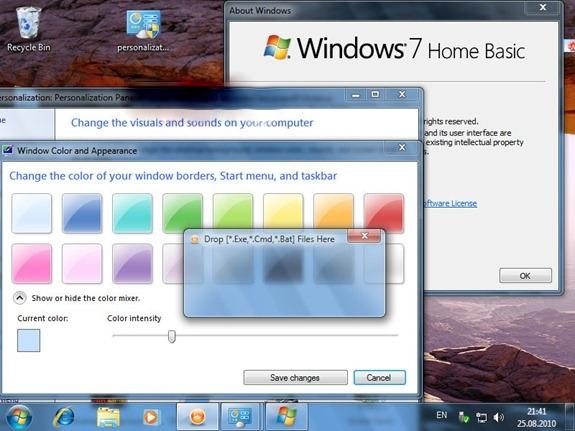Image resolution: width=575 pixels, height=431 pixels.
Task: Click the Color intensity slider handle
Action: [172, 336]
